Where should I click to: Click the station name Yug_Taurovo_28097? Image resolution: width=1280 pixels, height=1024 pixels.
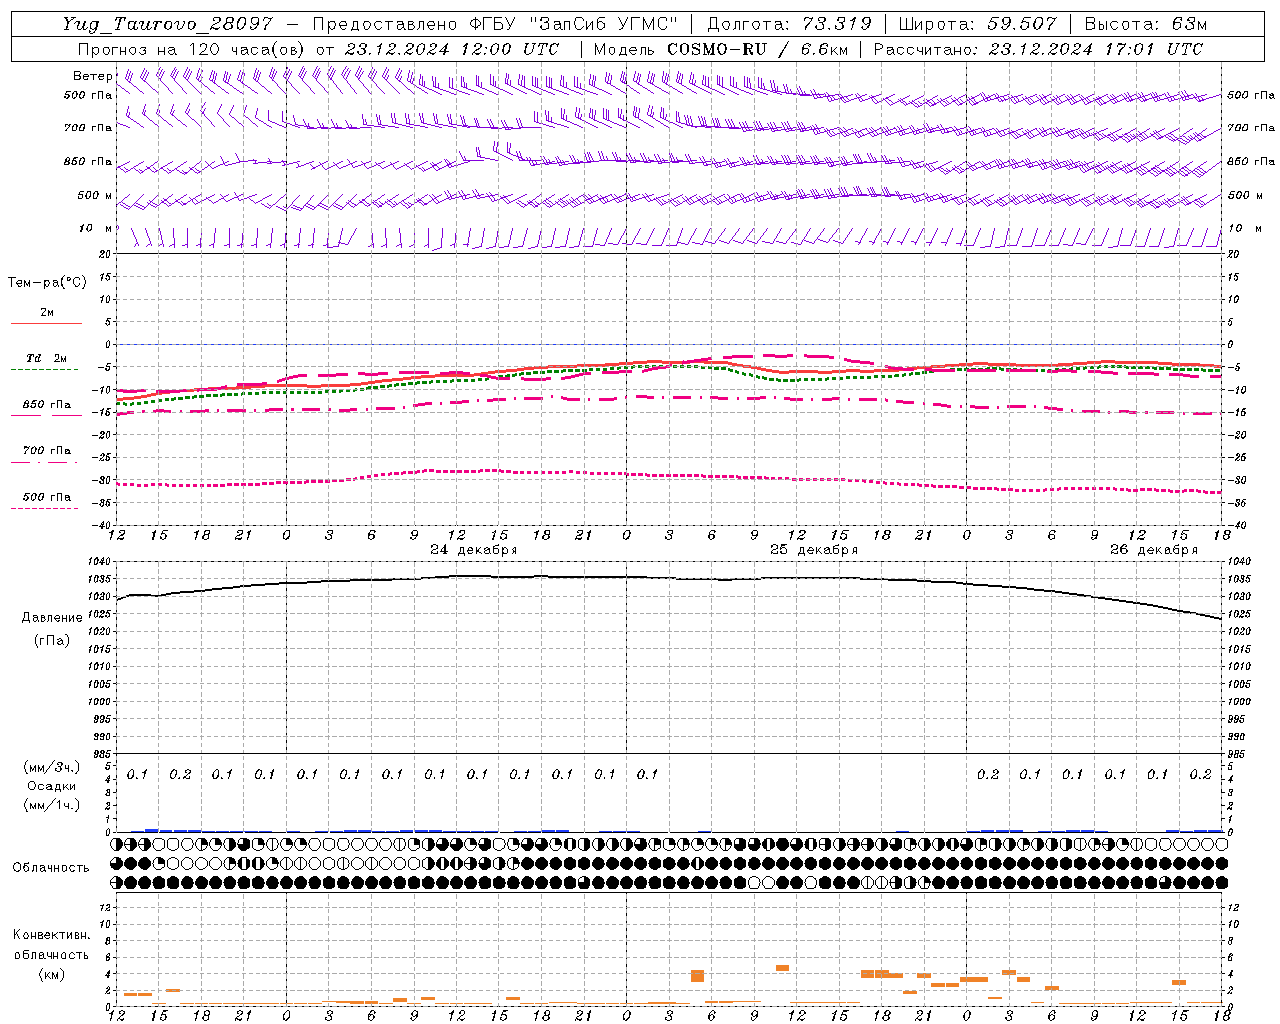point(167,24)
